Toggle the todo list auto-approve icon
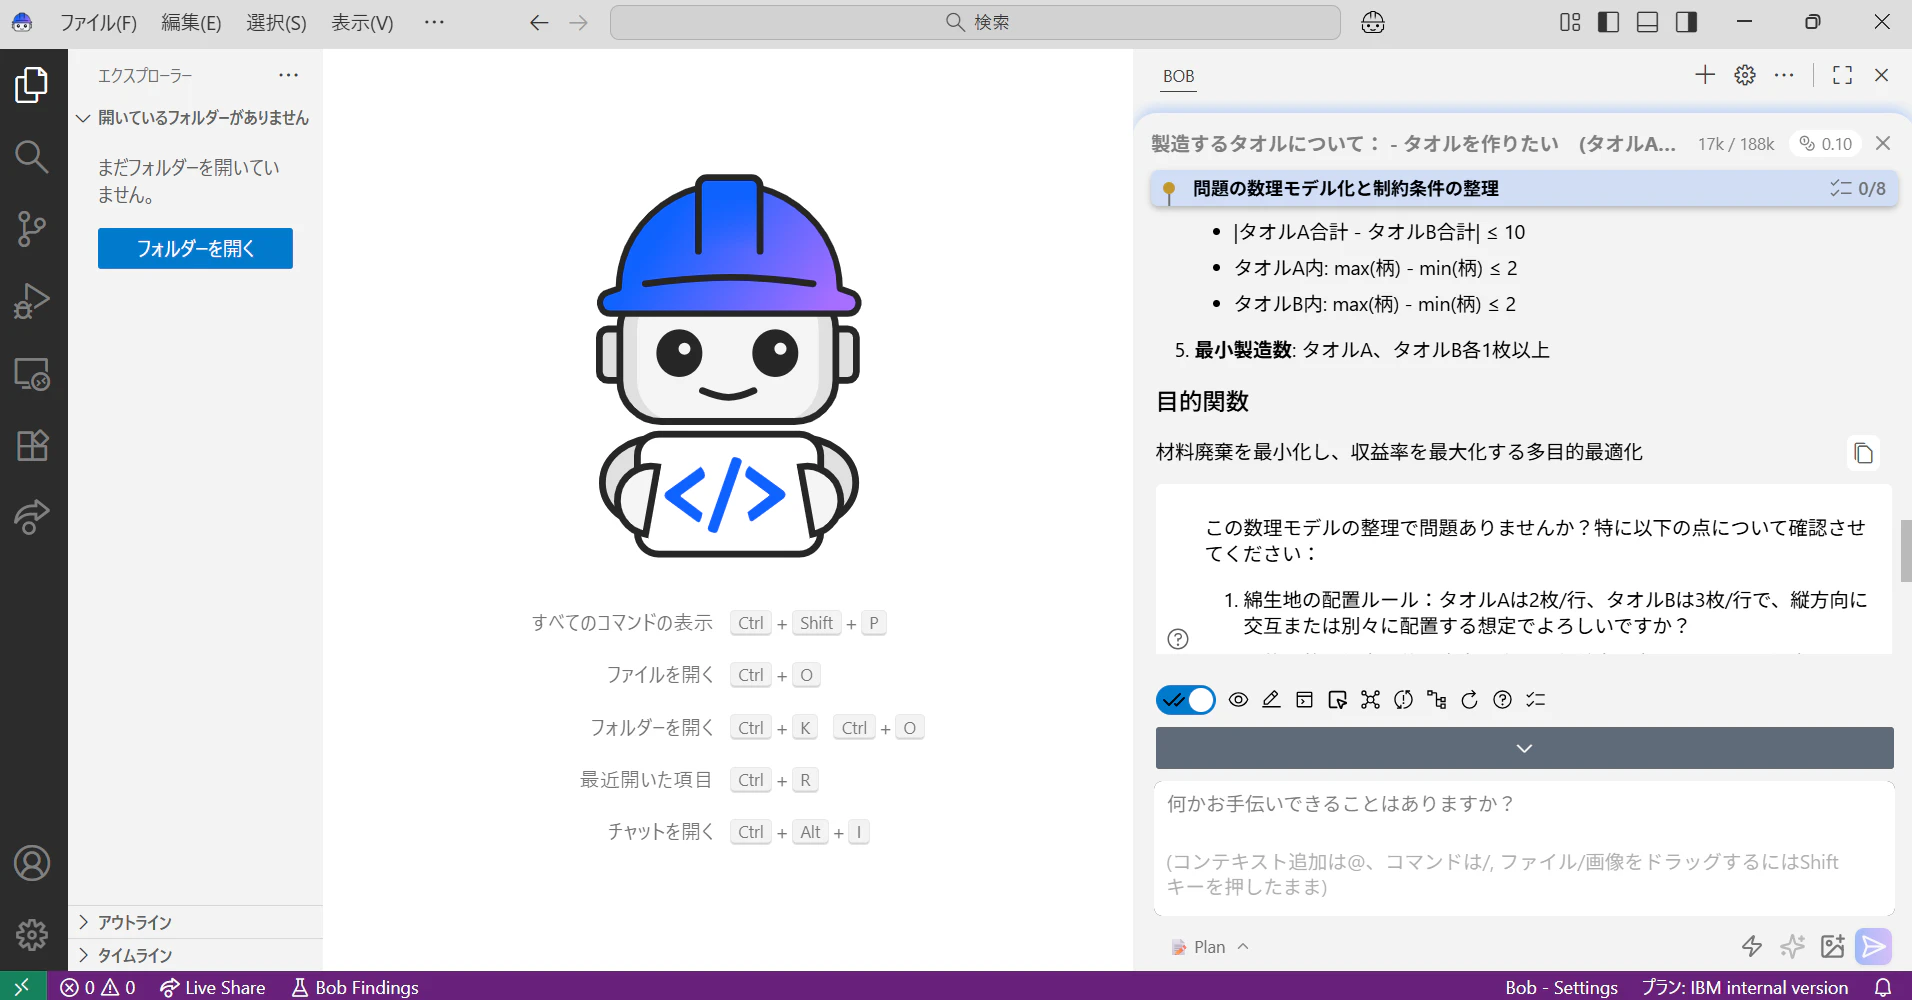1912x1000 pixels. (x=1535, y=700)
